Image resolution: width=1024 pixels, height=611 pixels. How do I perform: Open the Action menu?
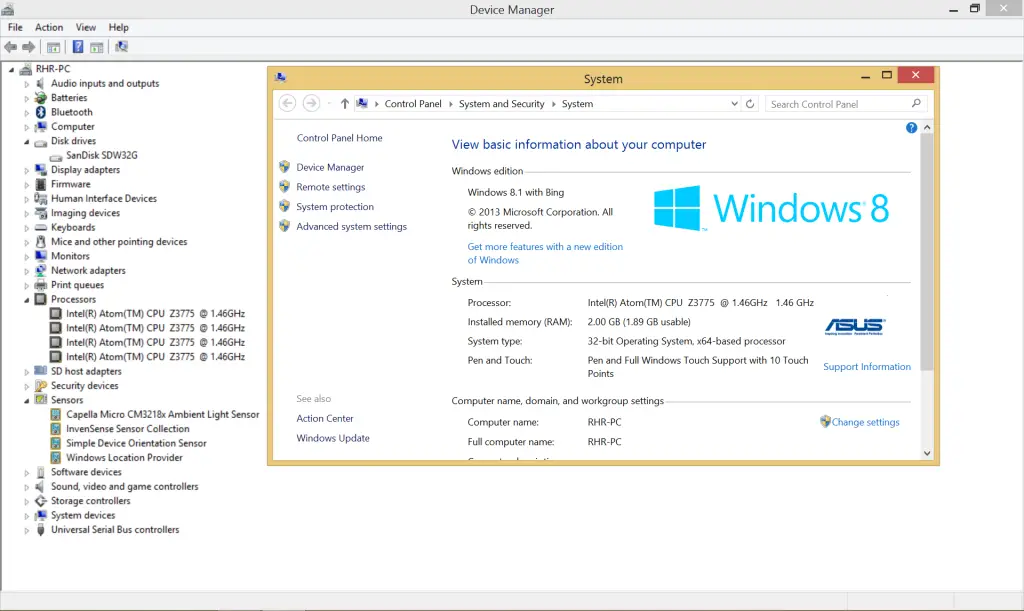49,27
